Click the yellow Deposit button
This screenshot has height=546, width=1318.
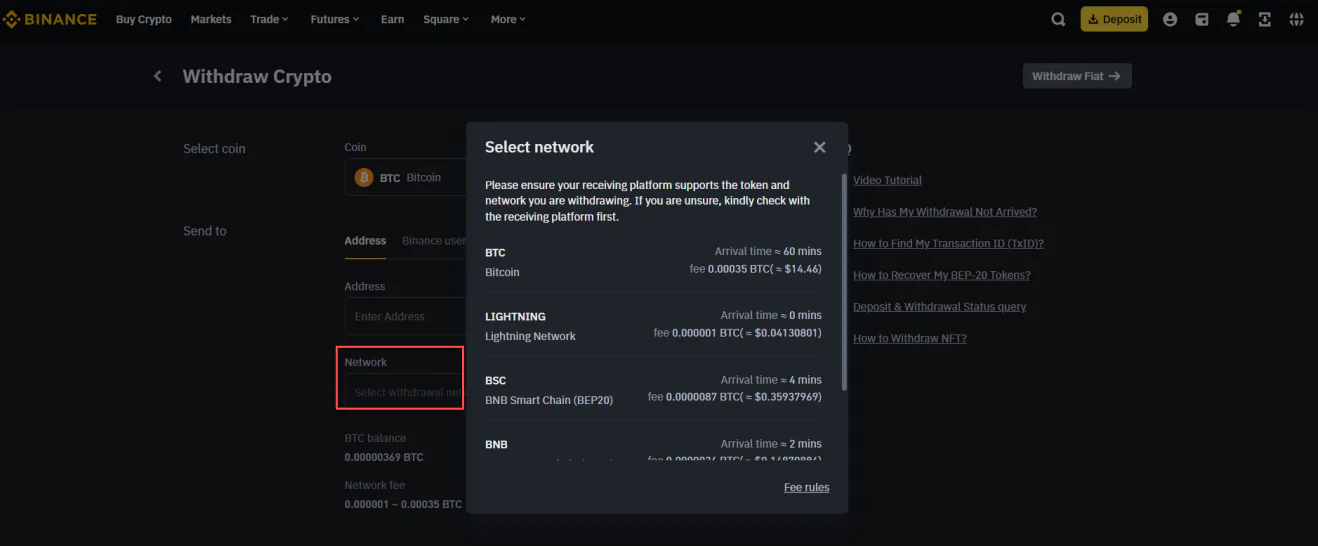(1114, 19)
